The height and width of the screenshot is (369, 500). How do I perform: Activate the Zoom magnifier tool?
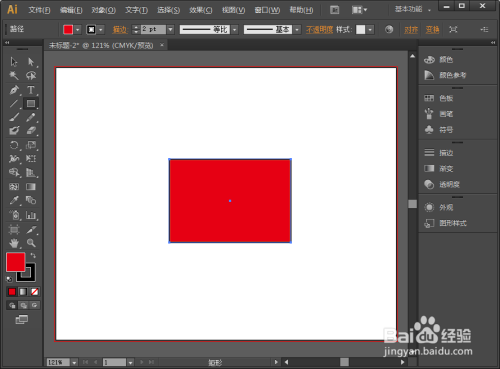coord(31,243)
